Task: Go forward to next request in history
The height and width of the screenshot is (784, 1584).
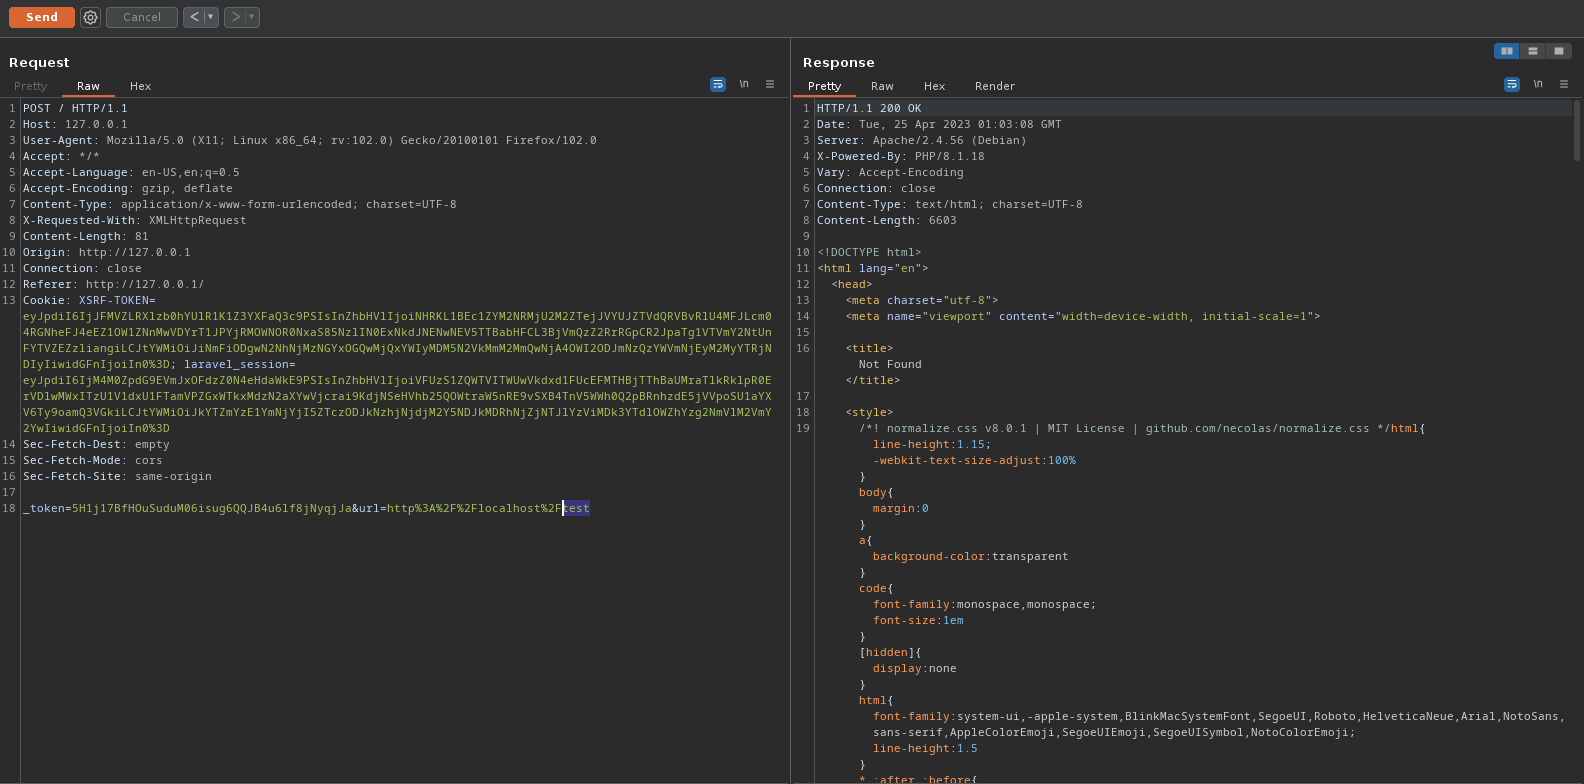Action: pyautogui.click(x=236, y=17)
